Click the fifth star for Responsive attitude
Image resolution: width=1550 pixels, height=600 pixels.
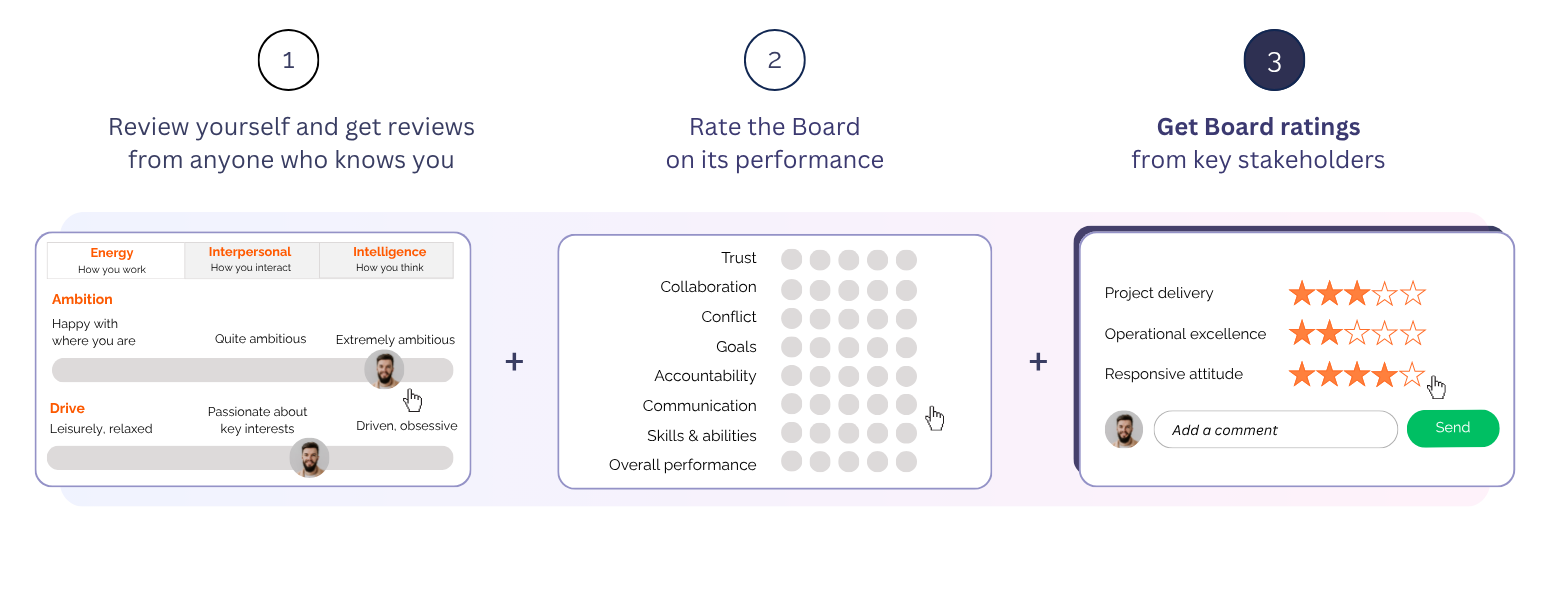pyautogui.click(x=1412, y=375)
